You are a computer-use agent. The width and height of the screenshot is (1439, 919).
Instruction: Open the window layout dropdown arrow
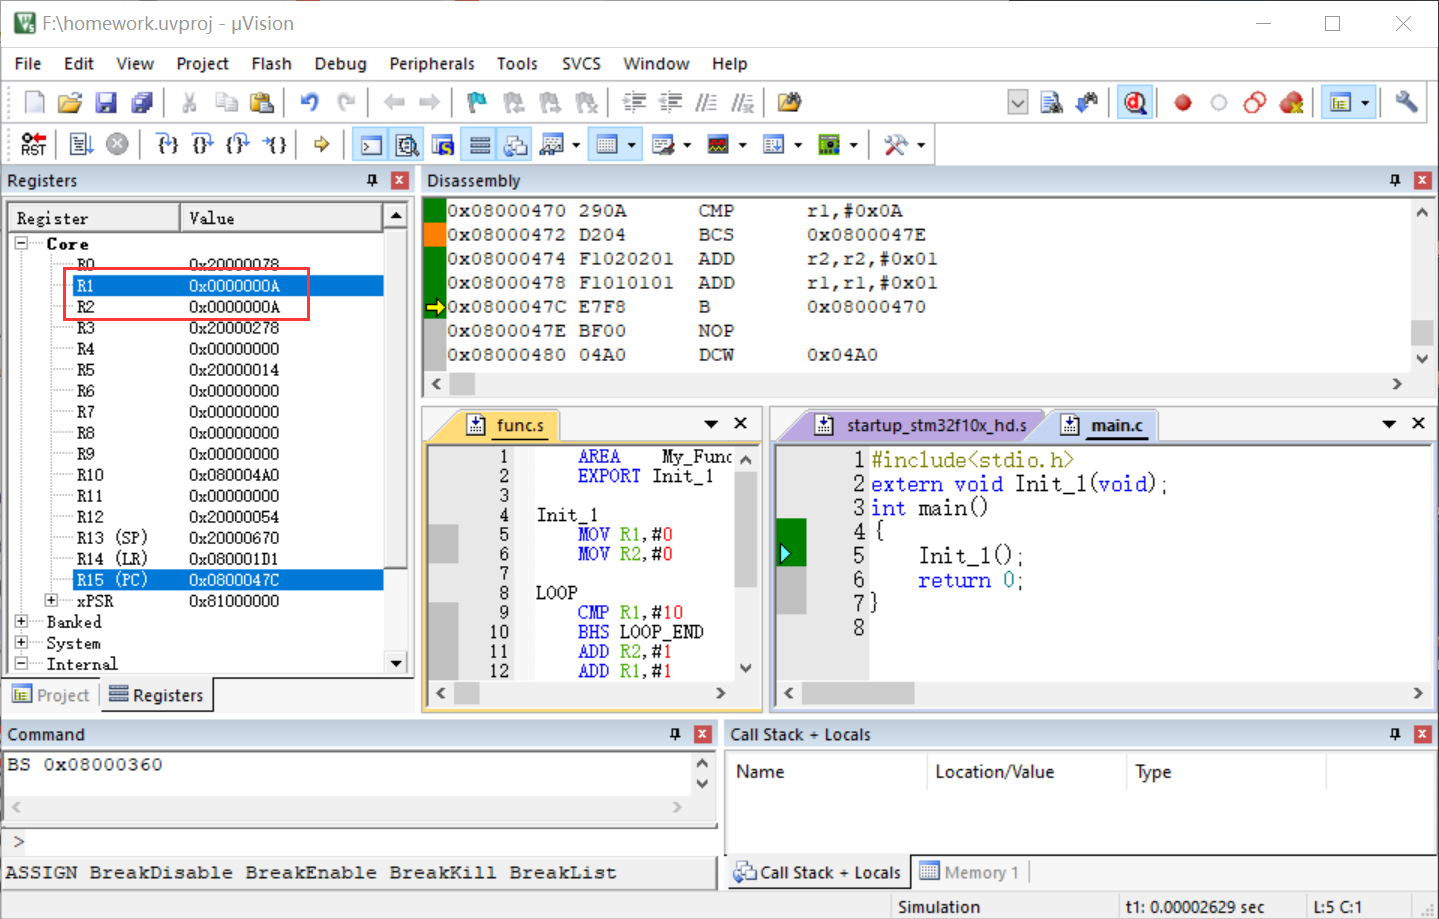click(x=1365, y=102)
